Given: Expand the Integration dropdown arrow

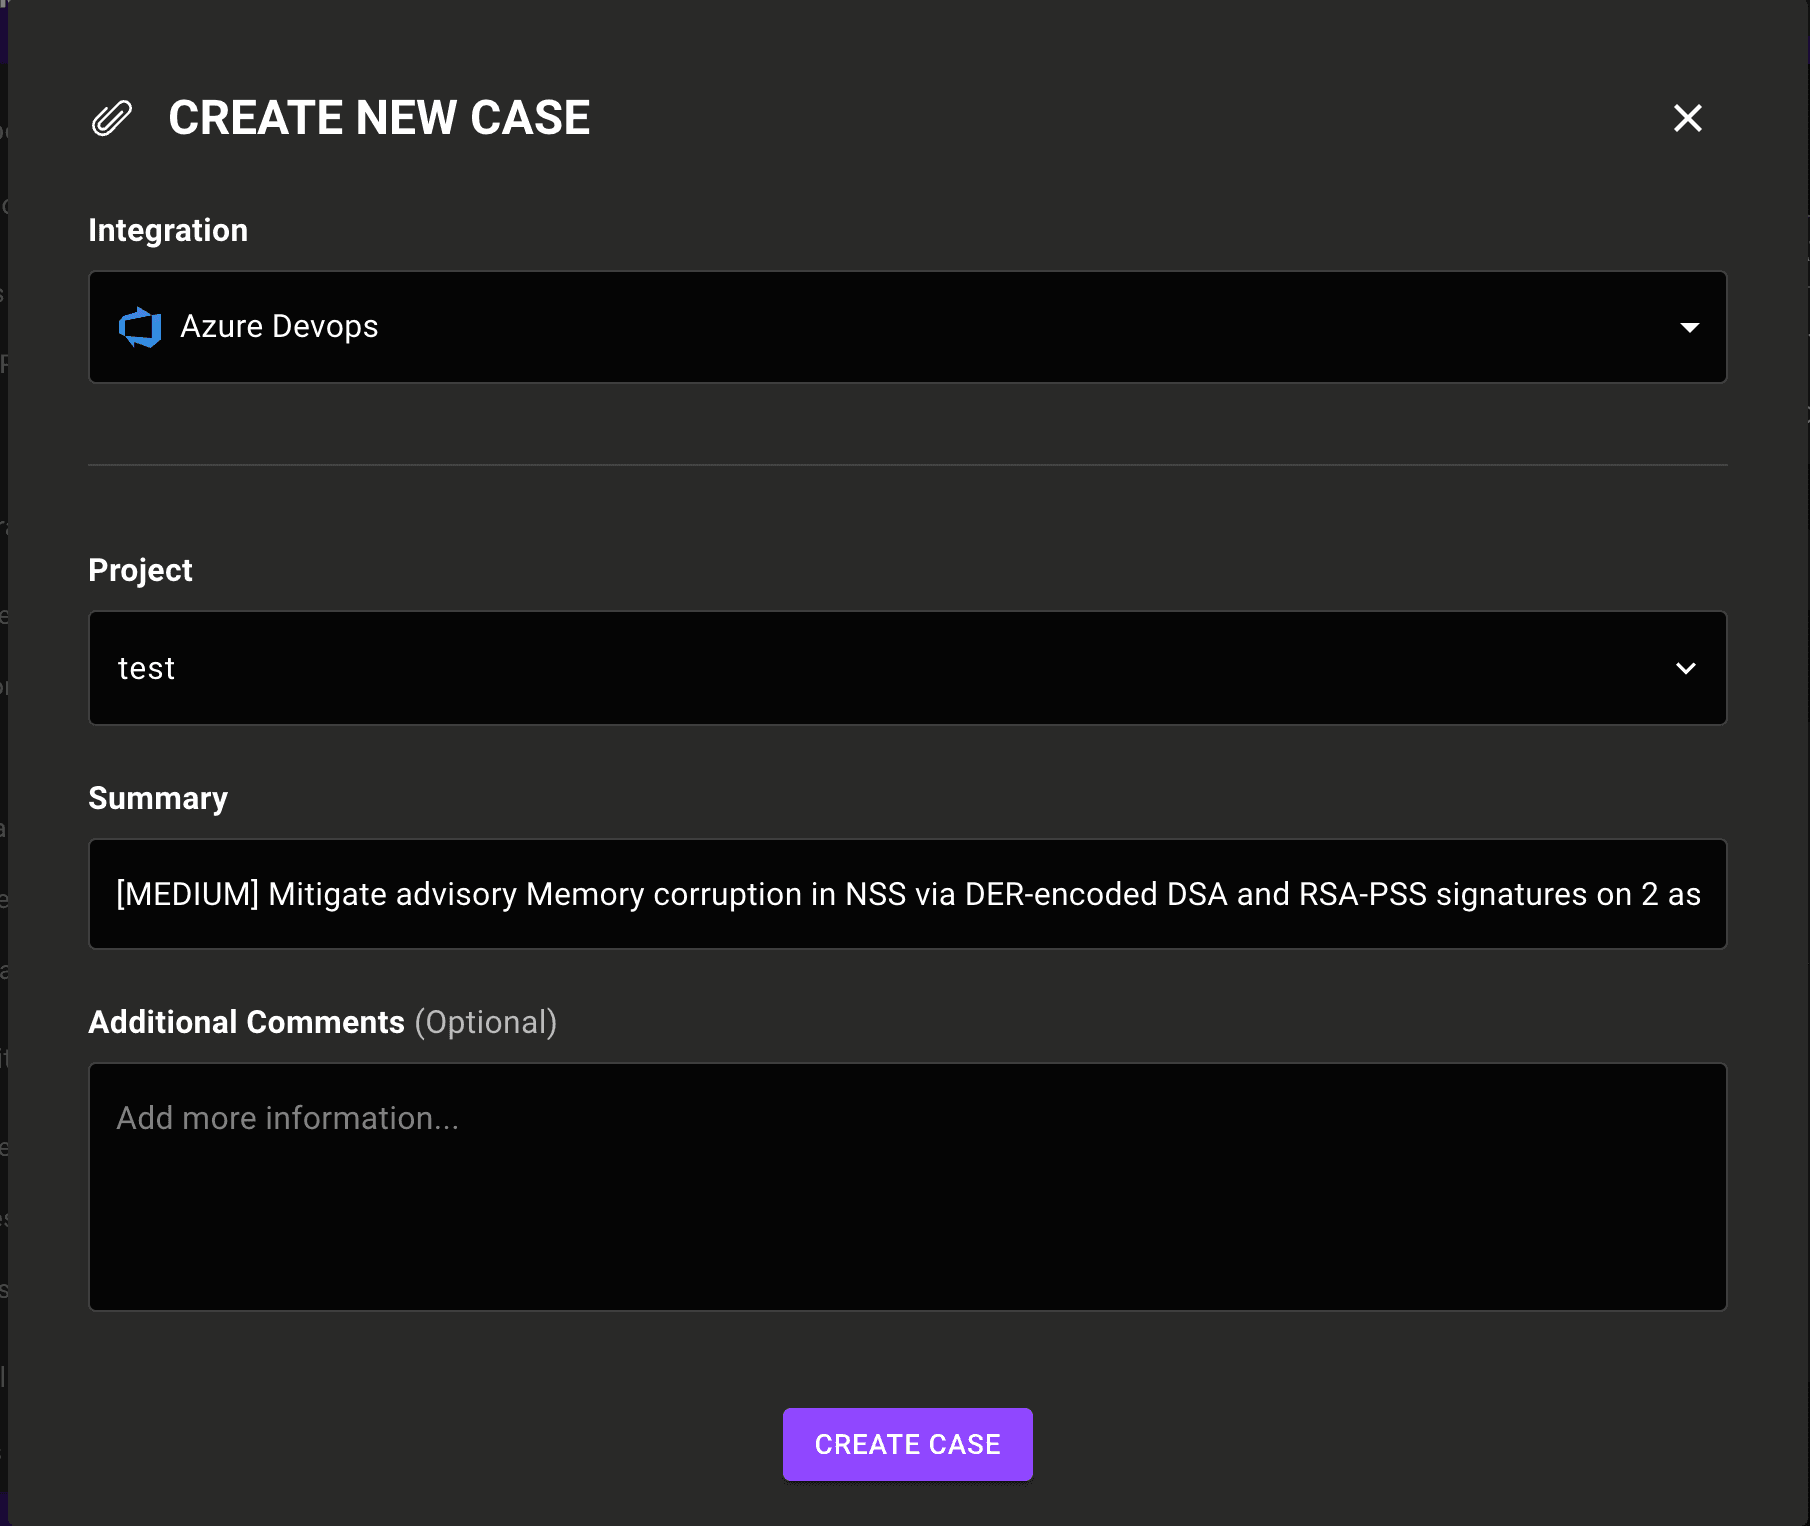Looking at the screenshot, I should click(x=1689, y=328).
